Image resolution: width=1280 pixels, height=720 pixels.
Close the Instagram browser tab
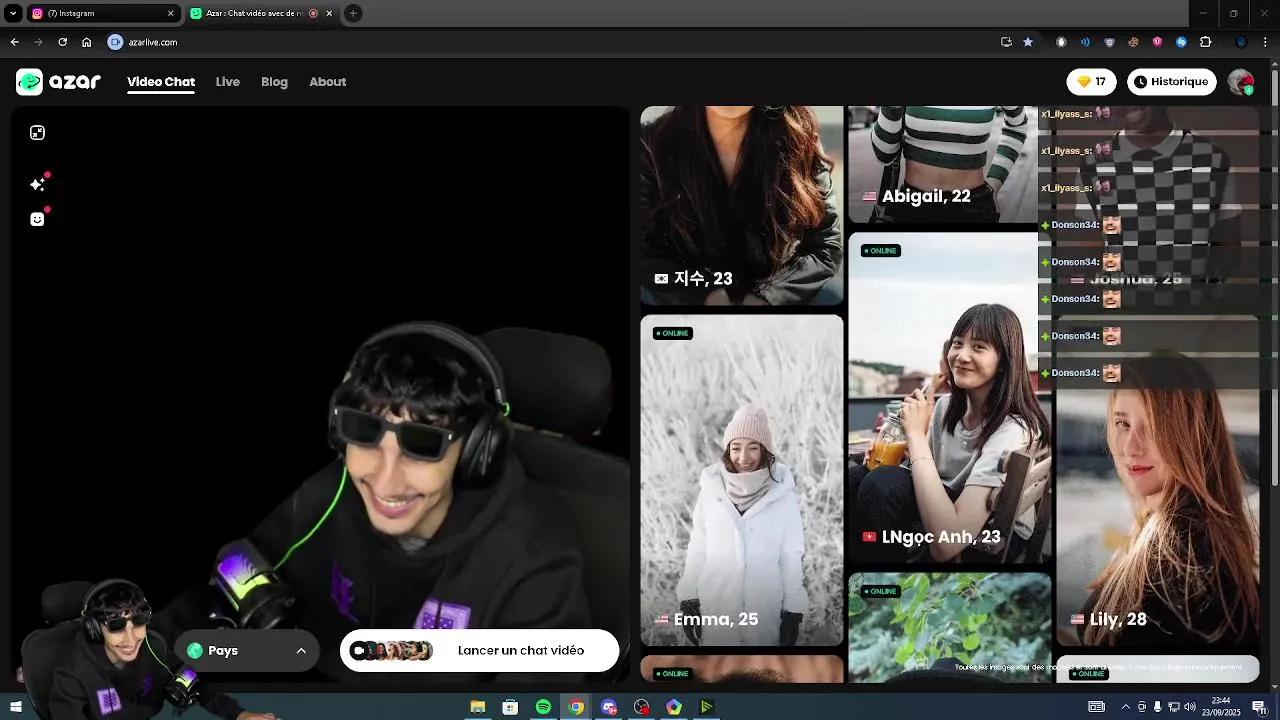coord(170,13)
